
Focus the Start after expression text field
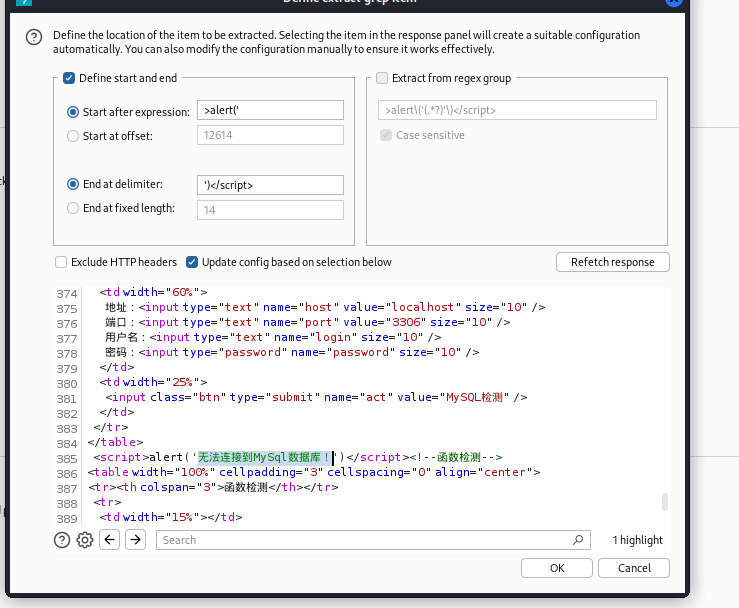click(x=270, y=111)
